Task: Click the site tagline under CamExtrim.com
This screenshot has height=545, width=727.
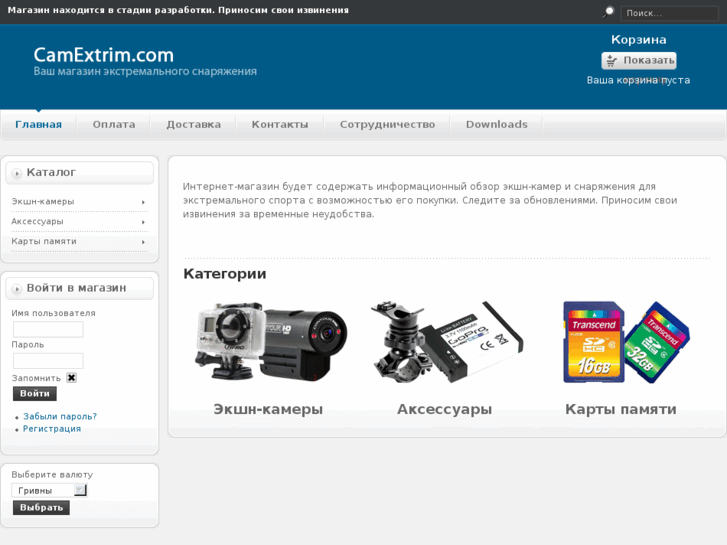Action: point(145,71)
